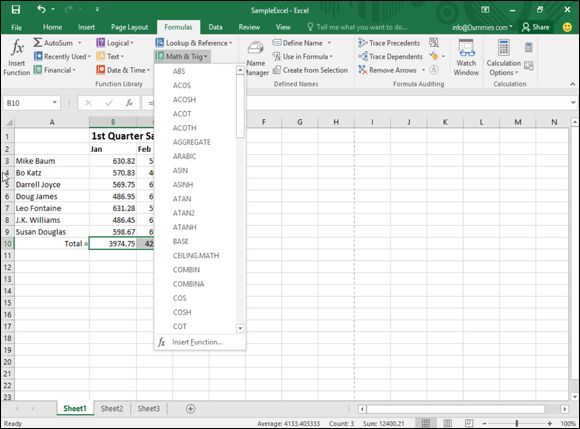Screen dimensions: 580x429
Task: Click Trace Precedents
Action: 389,43
